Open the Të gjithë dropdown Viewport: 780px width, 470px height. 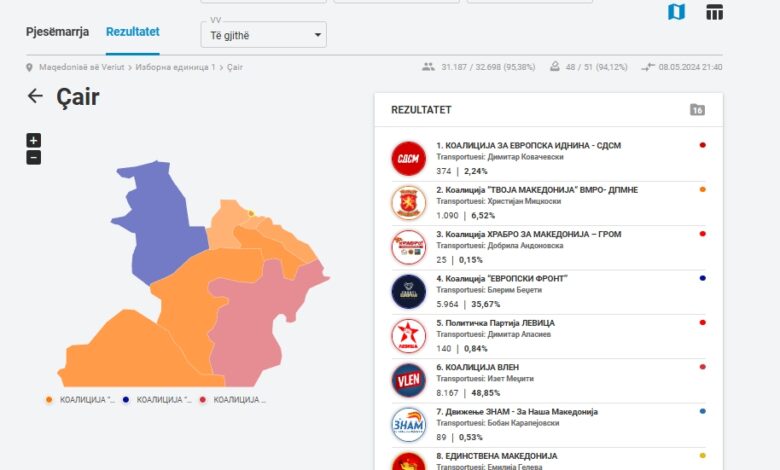(x=264, y=35)
